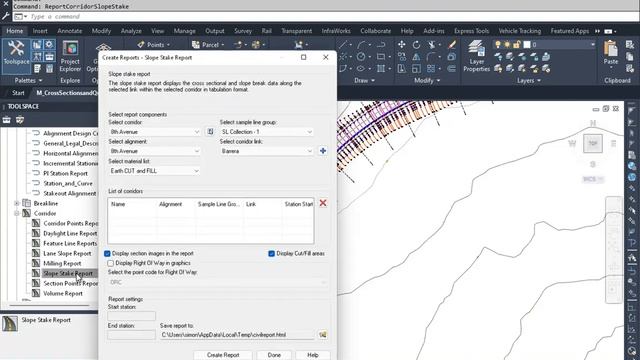Screen dimensions: 640x360
Task: Expand the Layers panel dropdown
Action: click(x=529, y=80)
